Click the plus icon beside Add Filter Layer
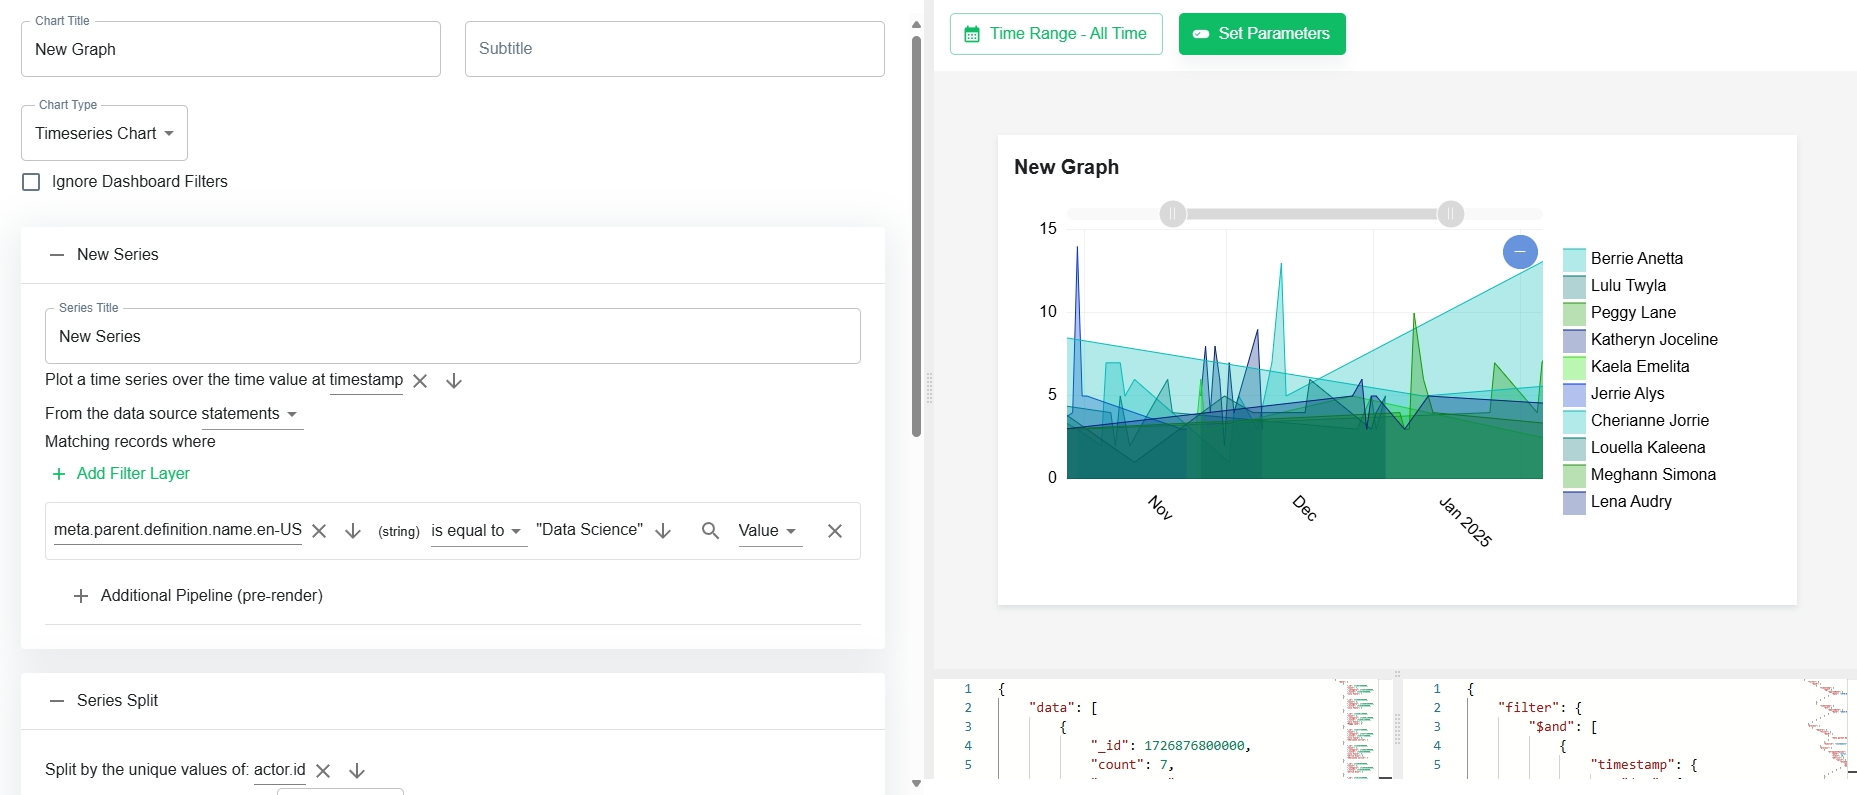The height and width of the screenshot is (795, 1857). click(59, 474)
